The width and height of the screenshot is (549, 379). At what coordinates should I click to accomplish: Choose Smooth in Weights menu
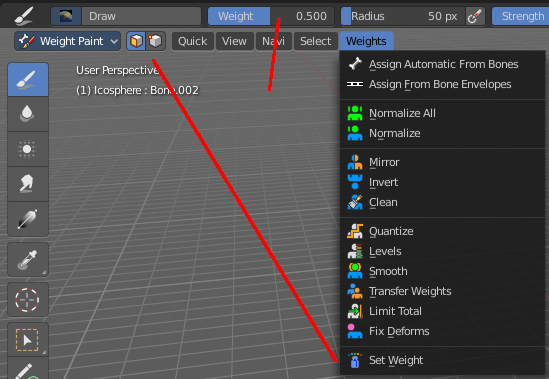point(443,271)
